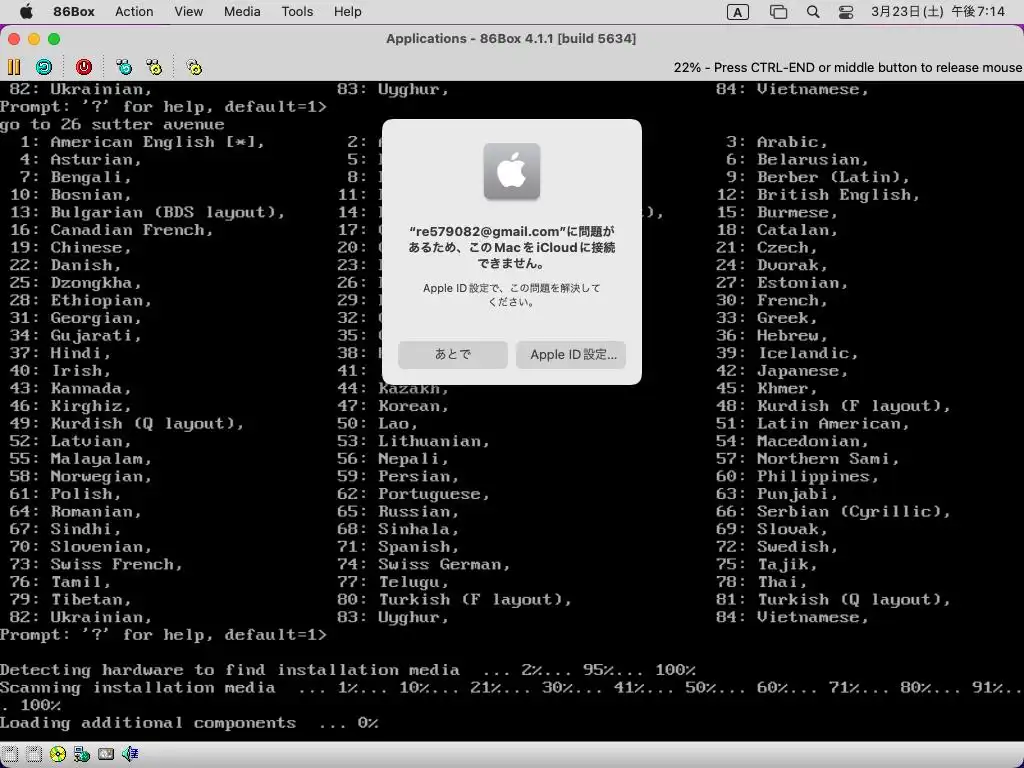Open the 86Box application menu
Viewport: 1024px width, 768px height.
click(x=74, y=12)
